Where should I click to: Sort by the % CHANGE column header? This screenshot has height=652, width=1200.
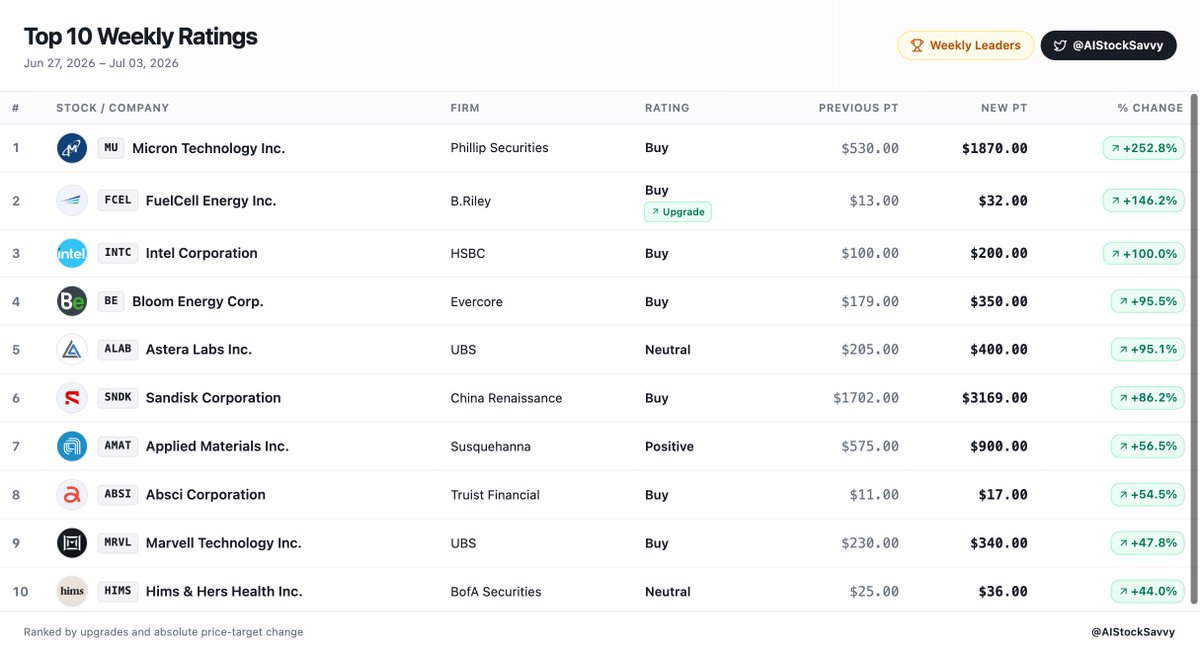(x=1150, y=108)
